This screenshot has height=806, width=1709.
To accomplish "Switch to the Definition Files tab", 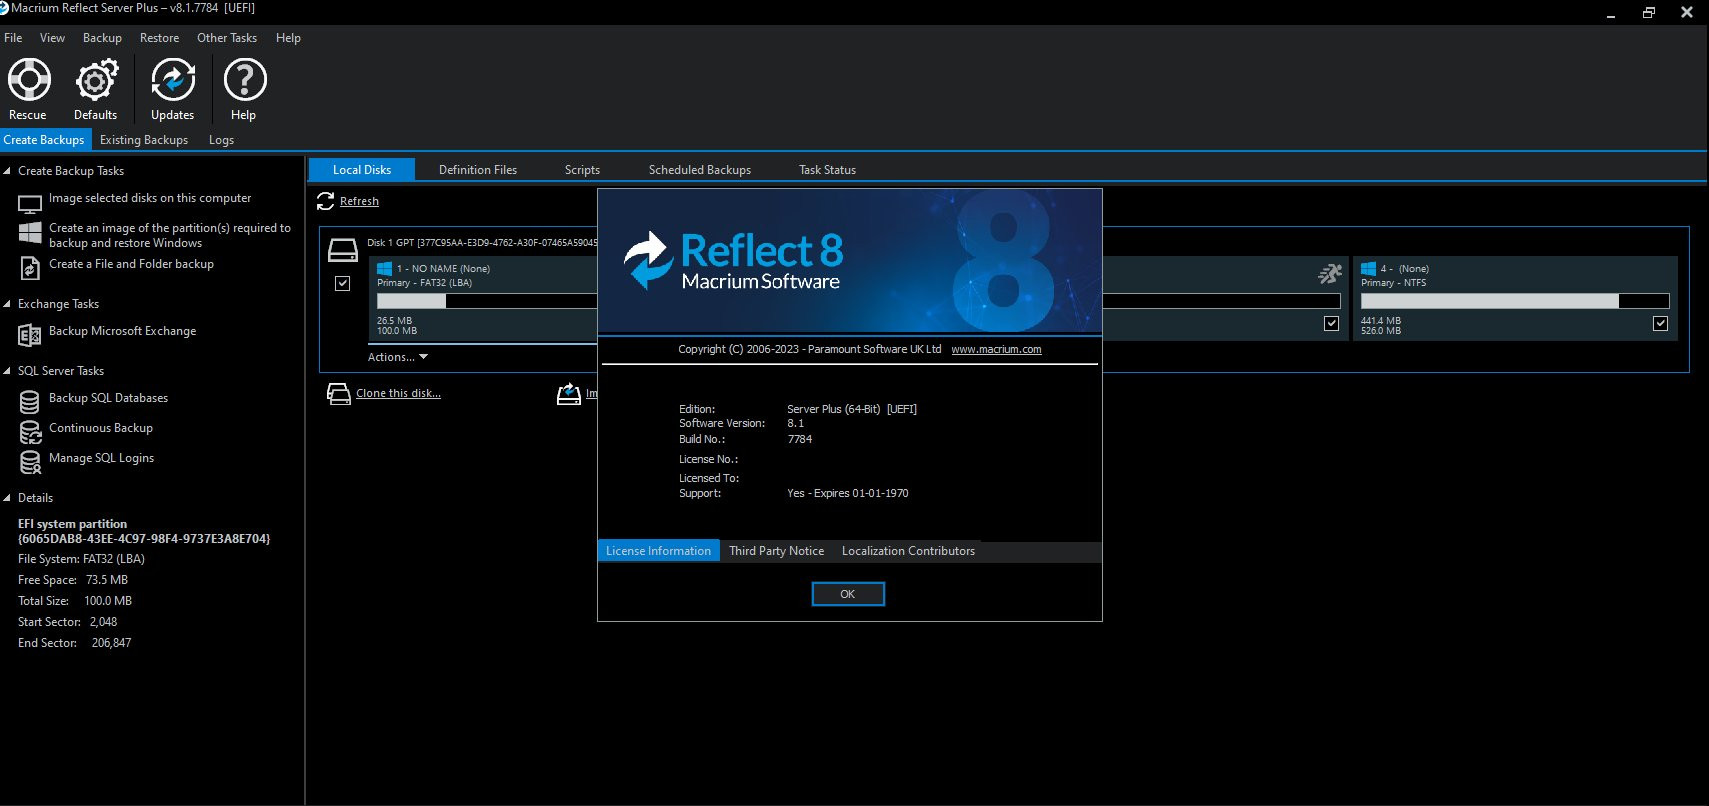I will (478, 170).
